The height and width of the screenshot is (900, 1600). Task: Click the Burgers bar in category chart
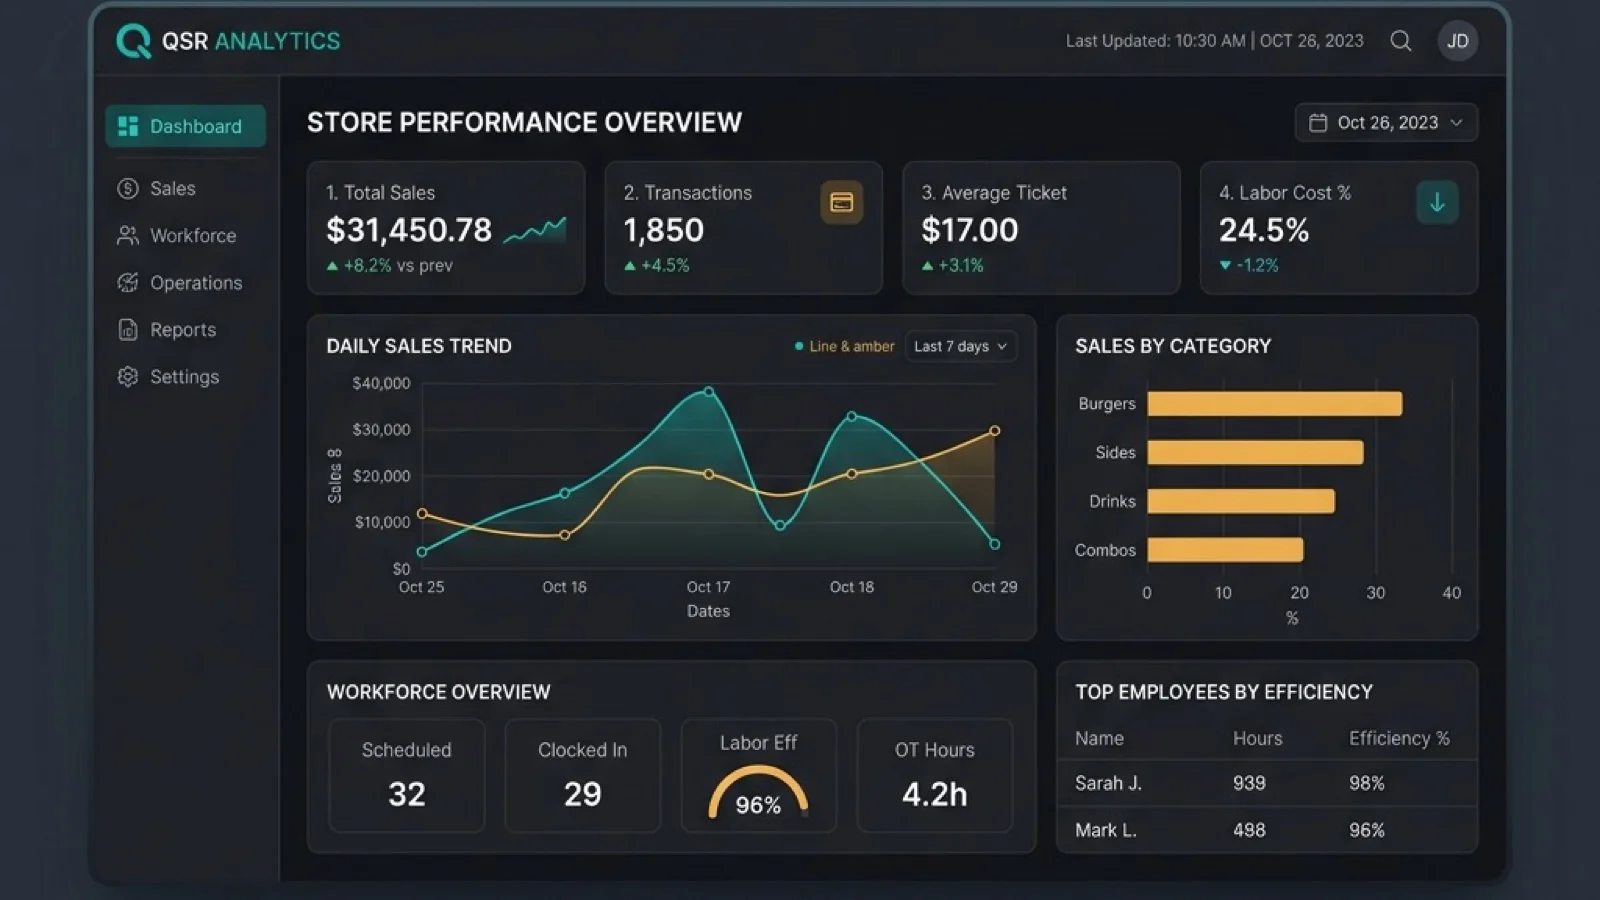[1275, 404]
